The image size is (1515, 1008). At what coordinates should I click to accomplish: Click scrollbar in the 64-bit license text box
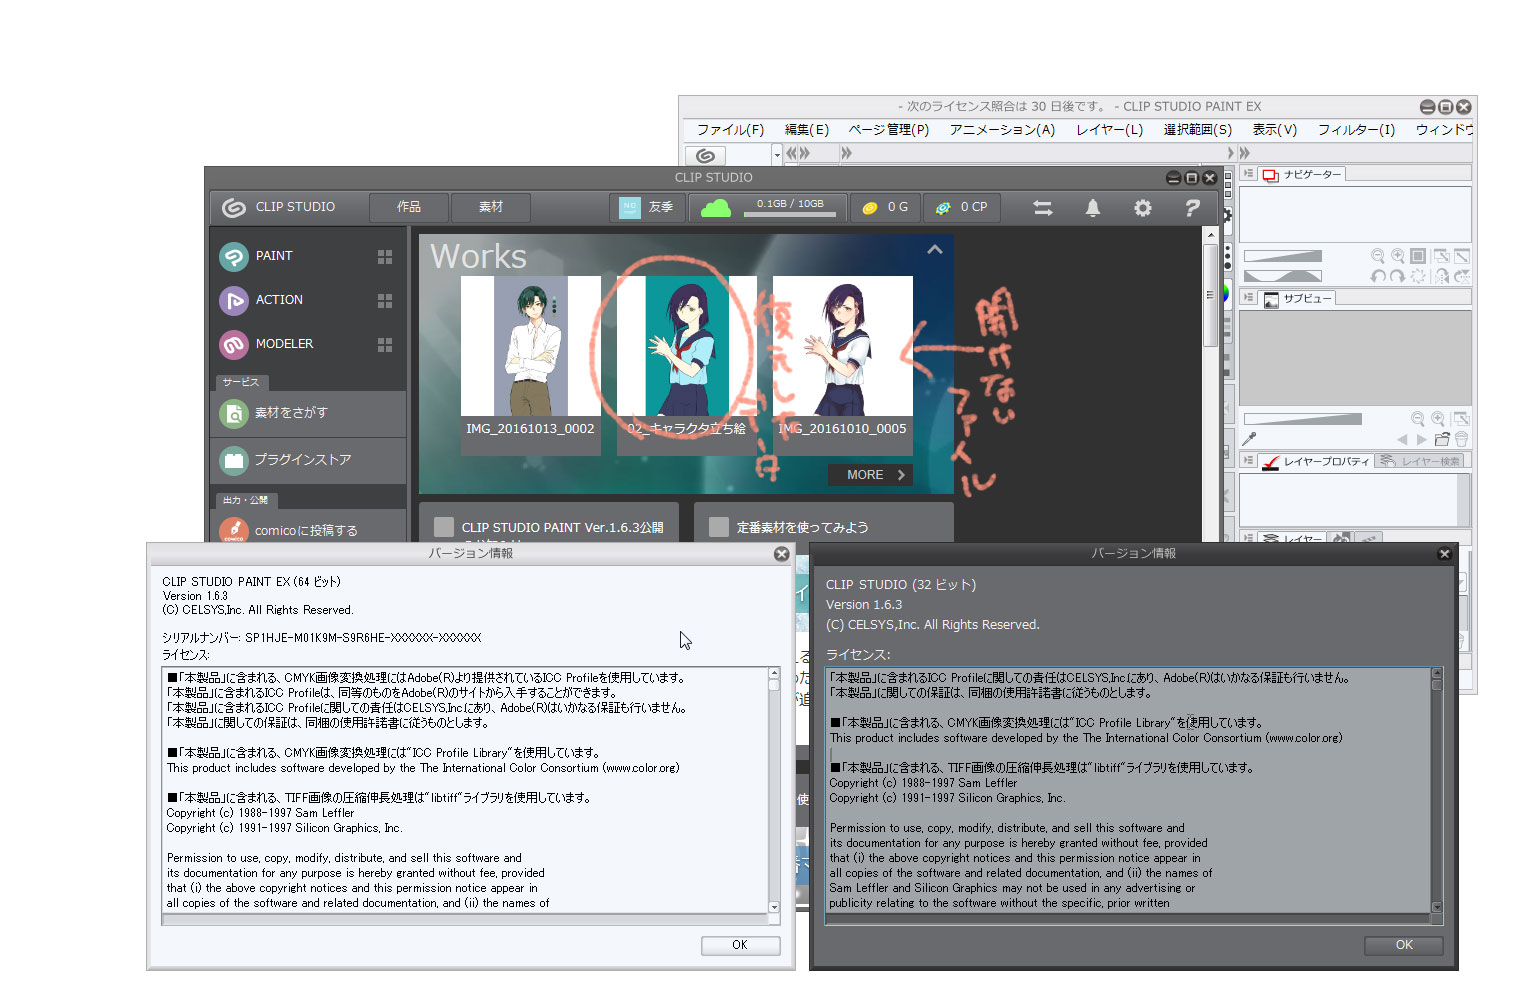(x=774, y=790)
